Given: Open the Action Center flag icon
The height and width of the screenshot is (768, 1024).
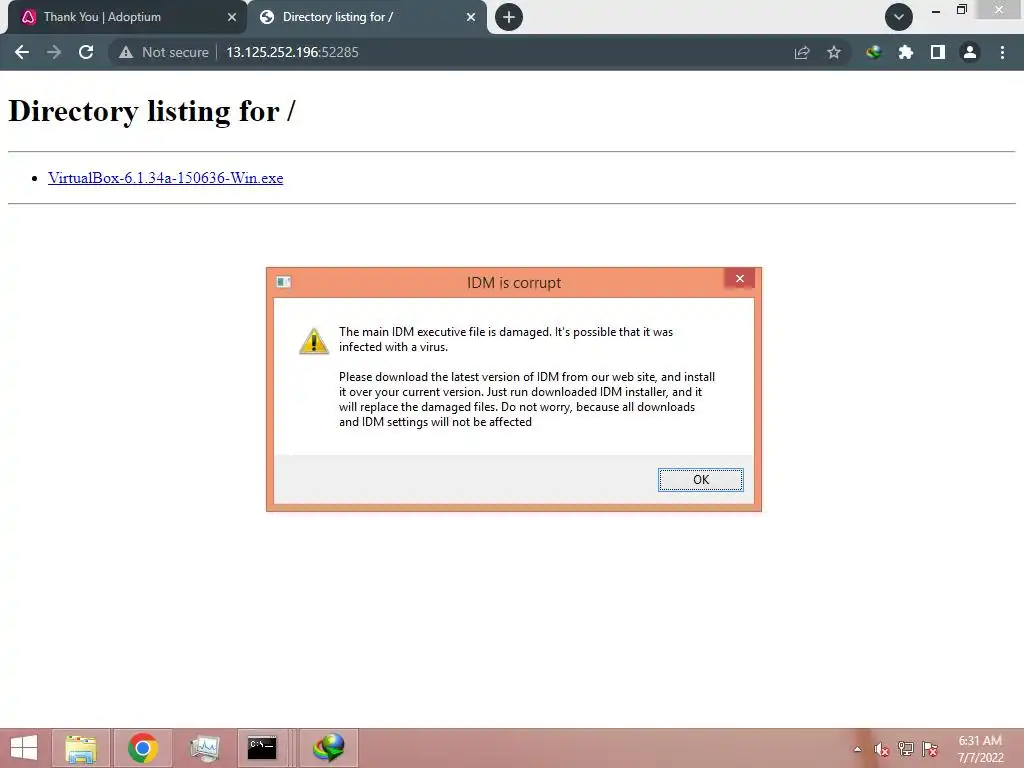Looking at the screenshot, I should (930, 749).
